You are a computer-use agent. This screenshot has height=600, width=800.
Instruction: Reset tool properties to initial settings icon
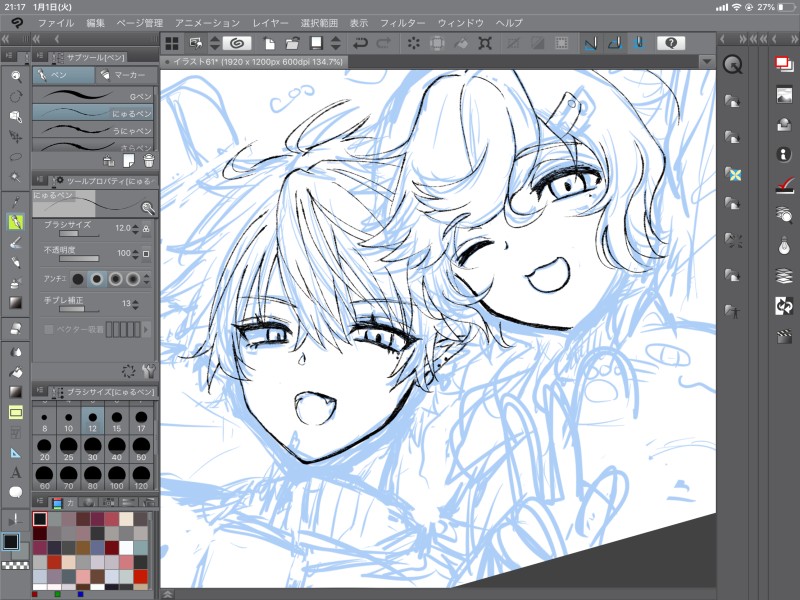pos(128,371)
